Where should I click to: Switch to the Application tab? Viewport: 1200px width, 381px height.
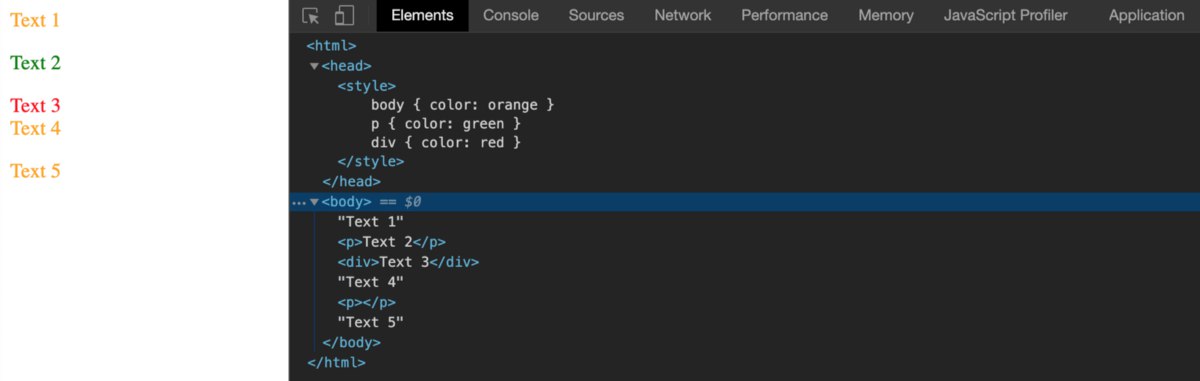[1146, 15]
